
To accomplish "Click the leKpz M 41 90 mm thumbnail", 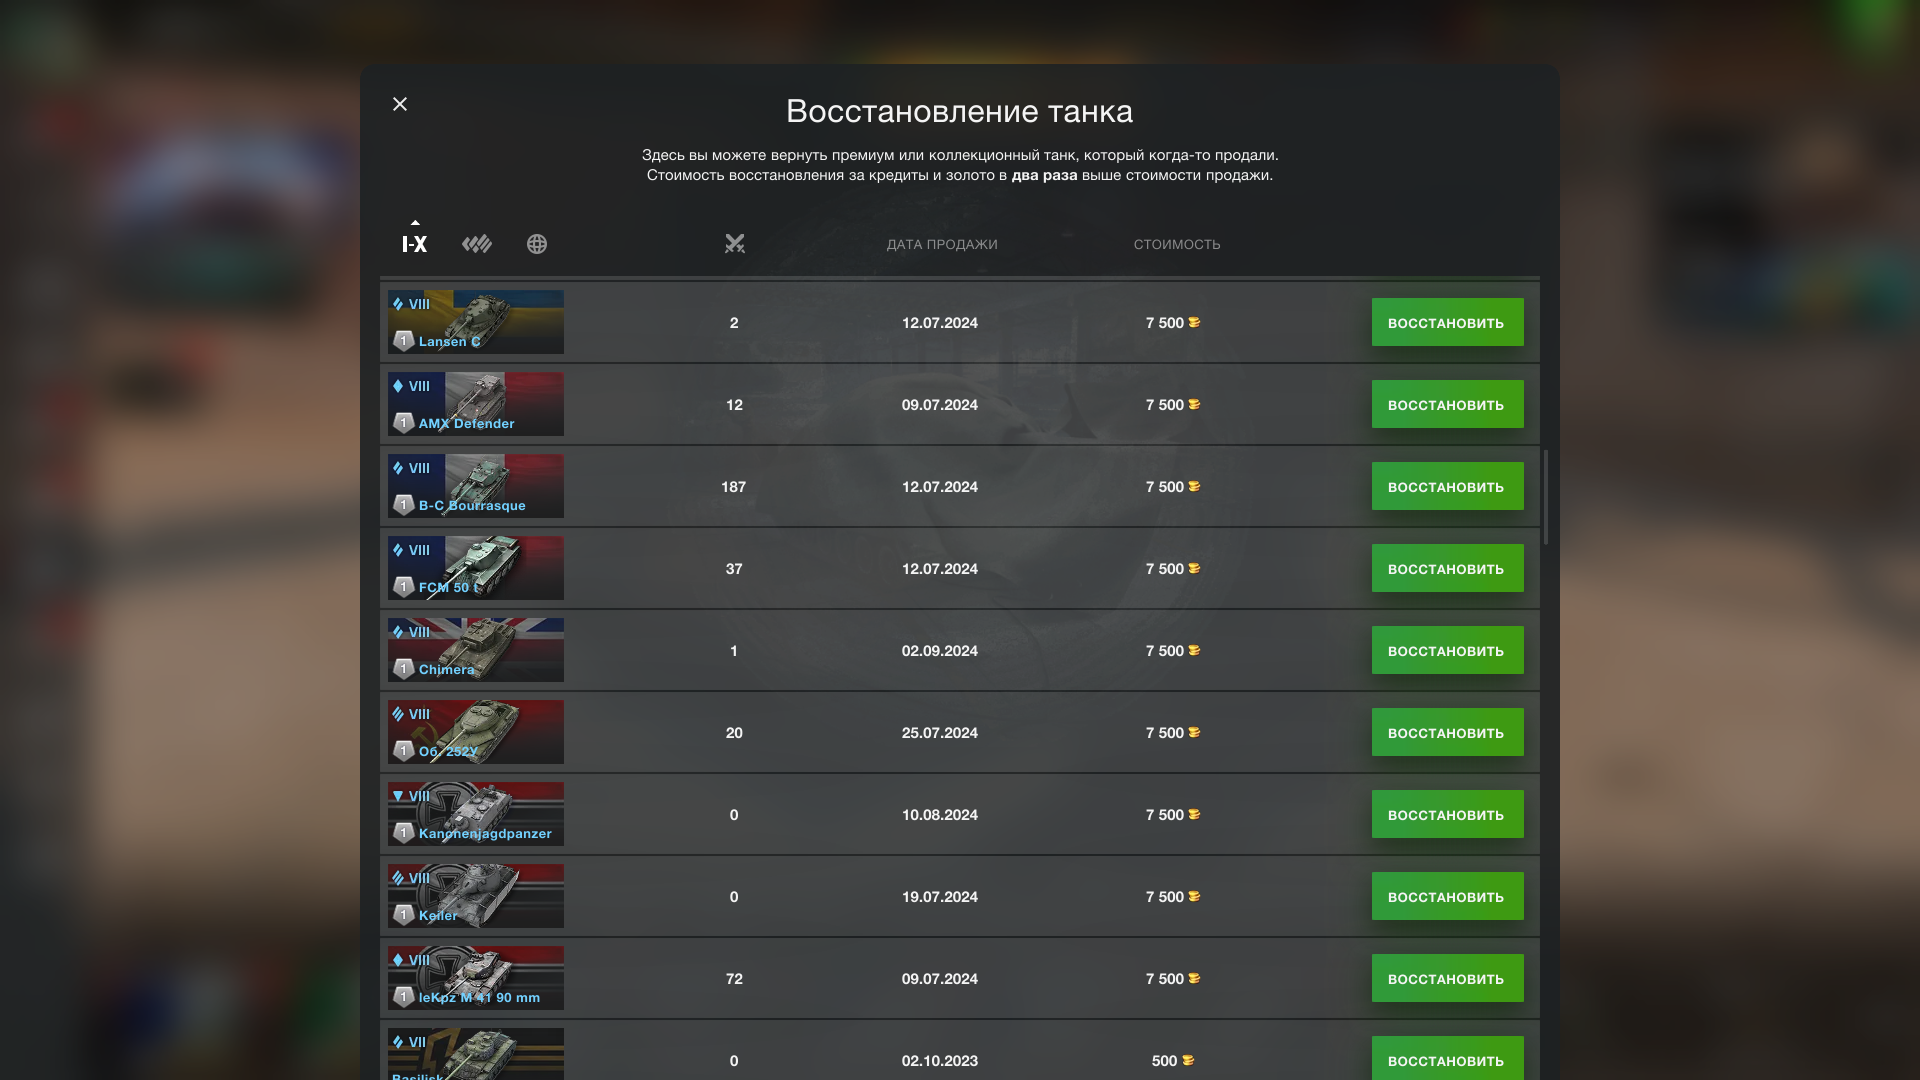I will [476, 978].
